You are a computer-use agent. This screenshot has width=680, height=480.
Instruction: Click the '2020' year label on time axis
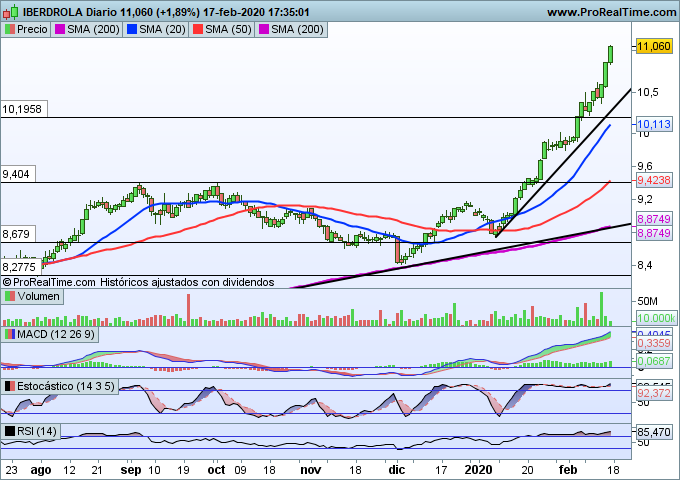[x=478, y=470]
